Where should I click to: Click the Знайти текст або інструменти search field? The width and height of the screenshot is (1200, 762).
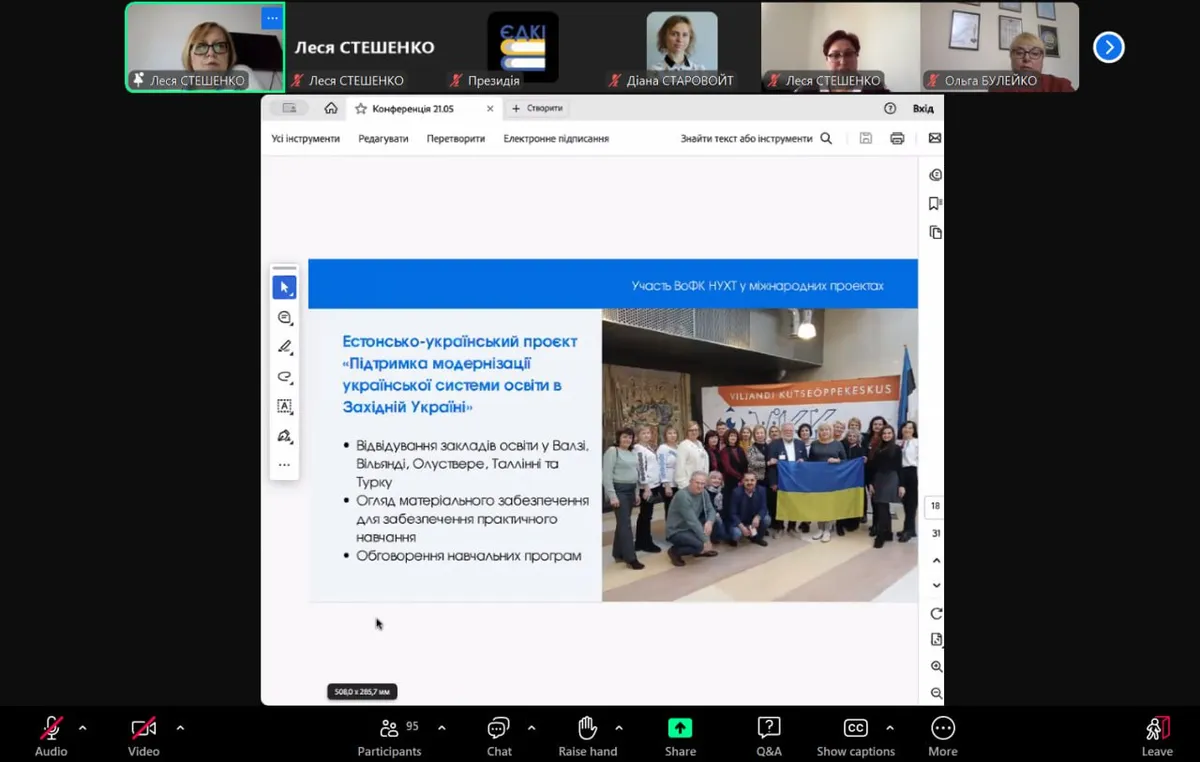coord(757,138)
